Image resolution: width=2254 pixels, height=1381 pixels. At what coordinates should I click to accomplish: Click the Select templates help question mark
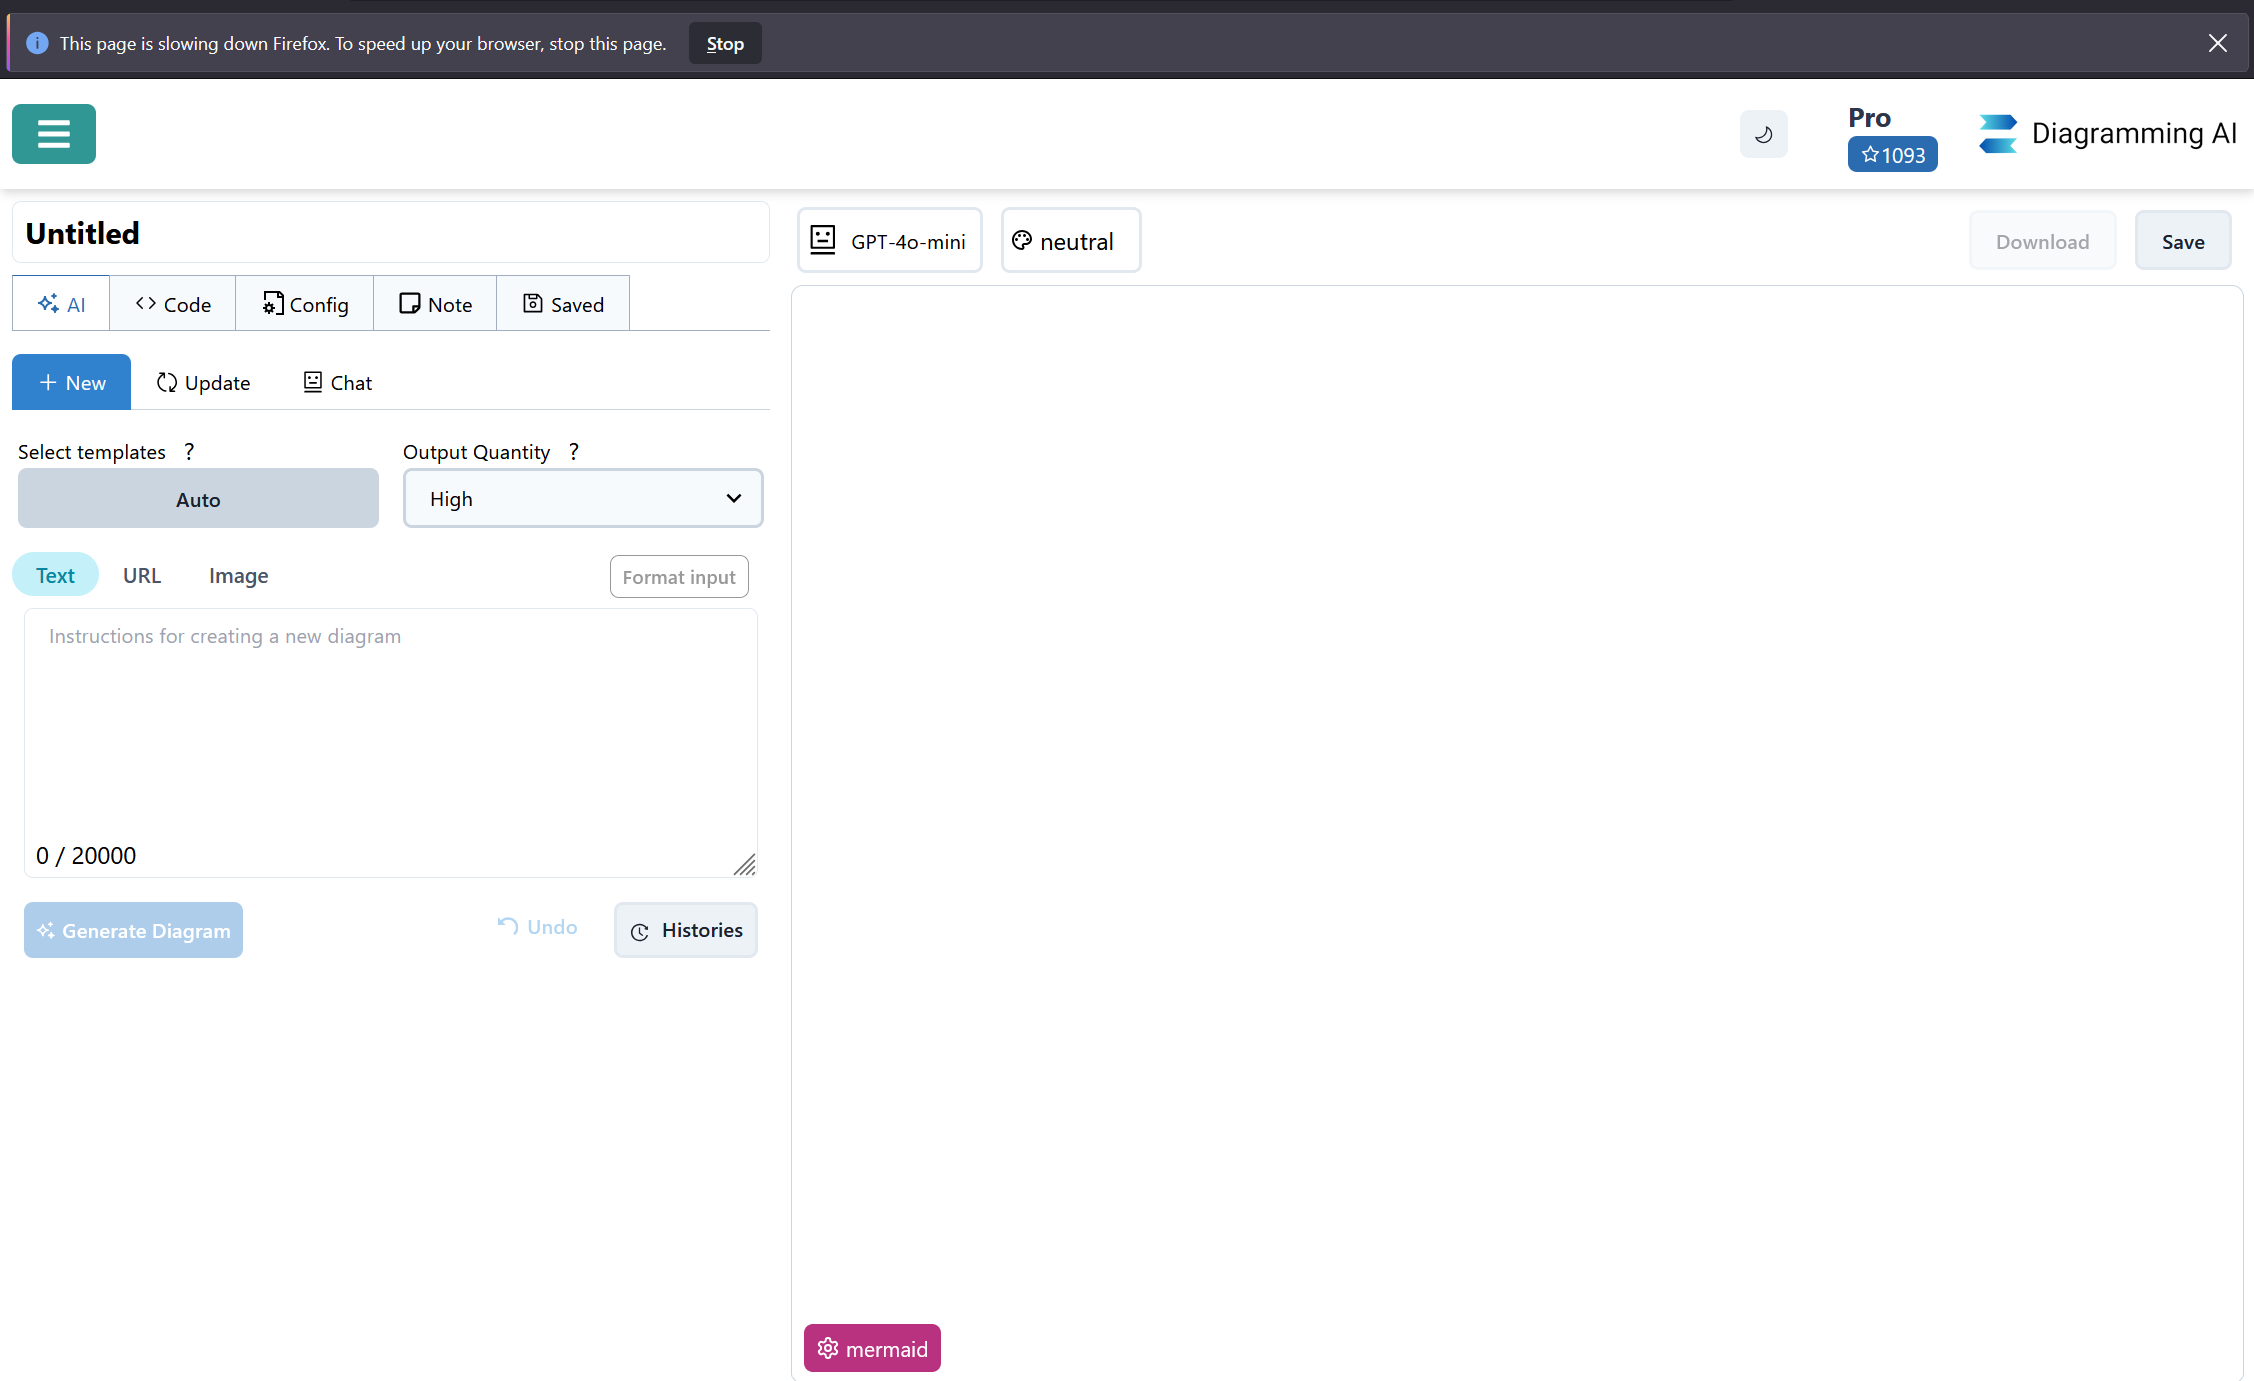point(189,451)
